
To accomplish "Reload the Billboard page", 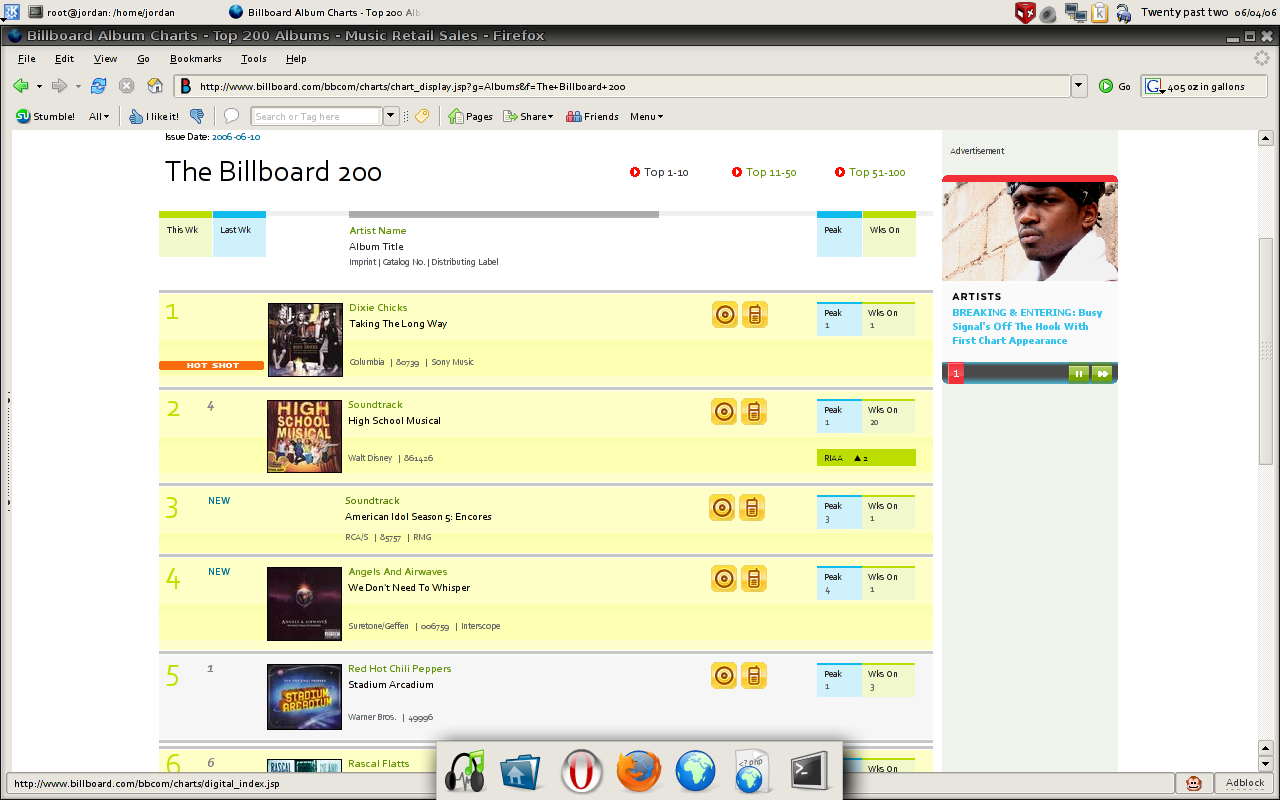I will coord(99,86).
